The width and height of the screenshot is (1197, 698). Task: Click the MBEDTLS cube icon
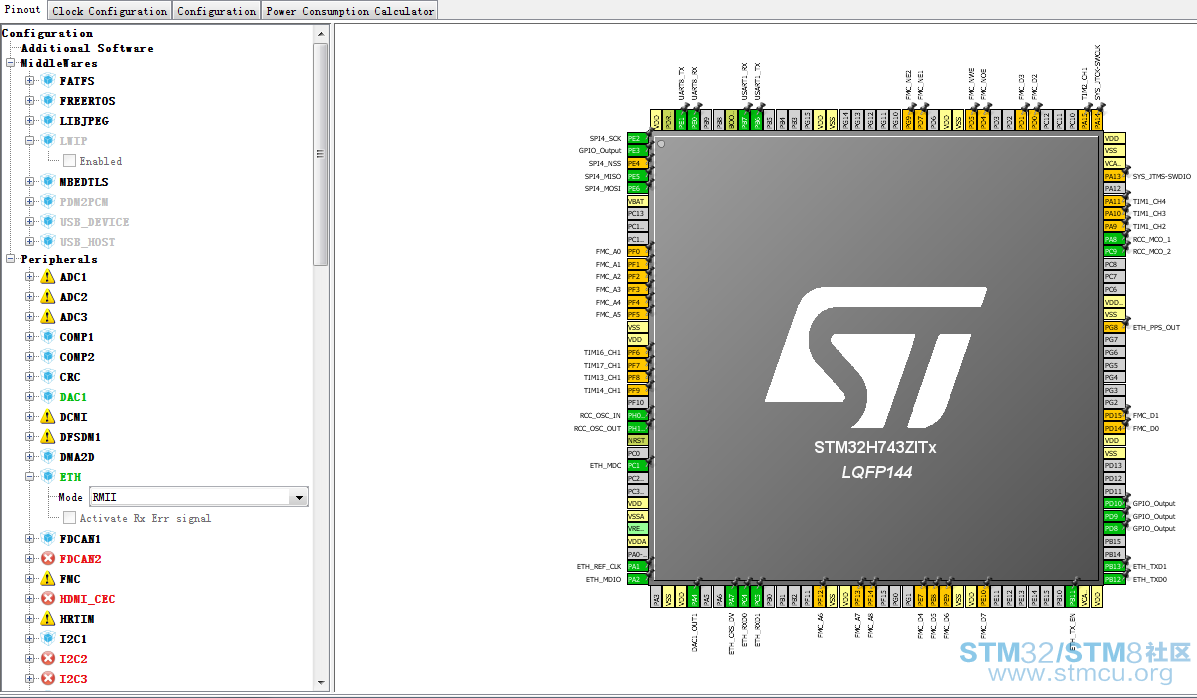click(48, 181)
